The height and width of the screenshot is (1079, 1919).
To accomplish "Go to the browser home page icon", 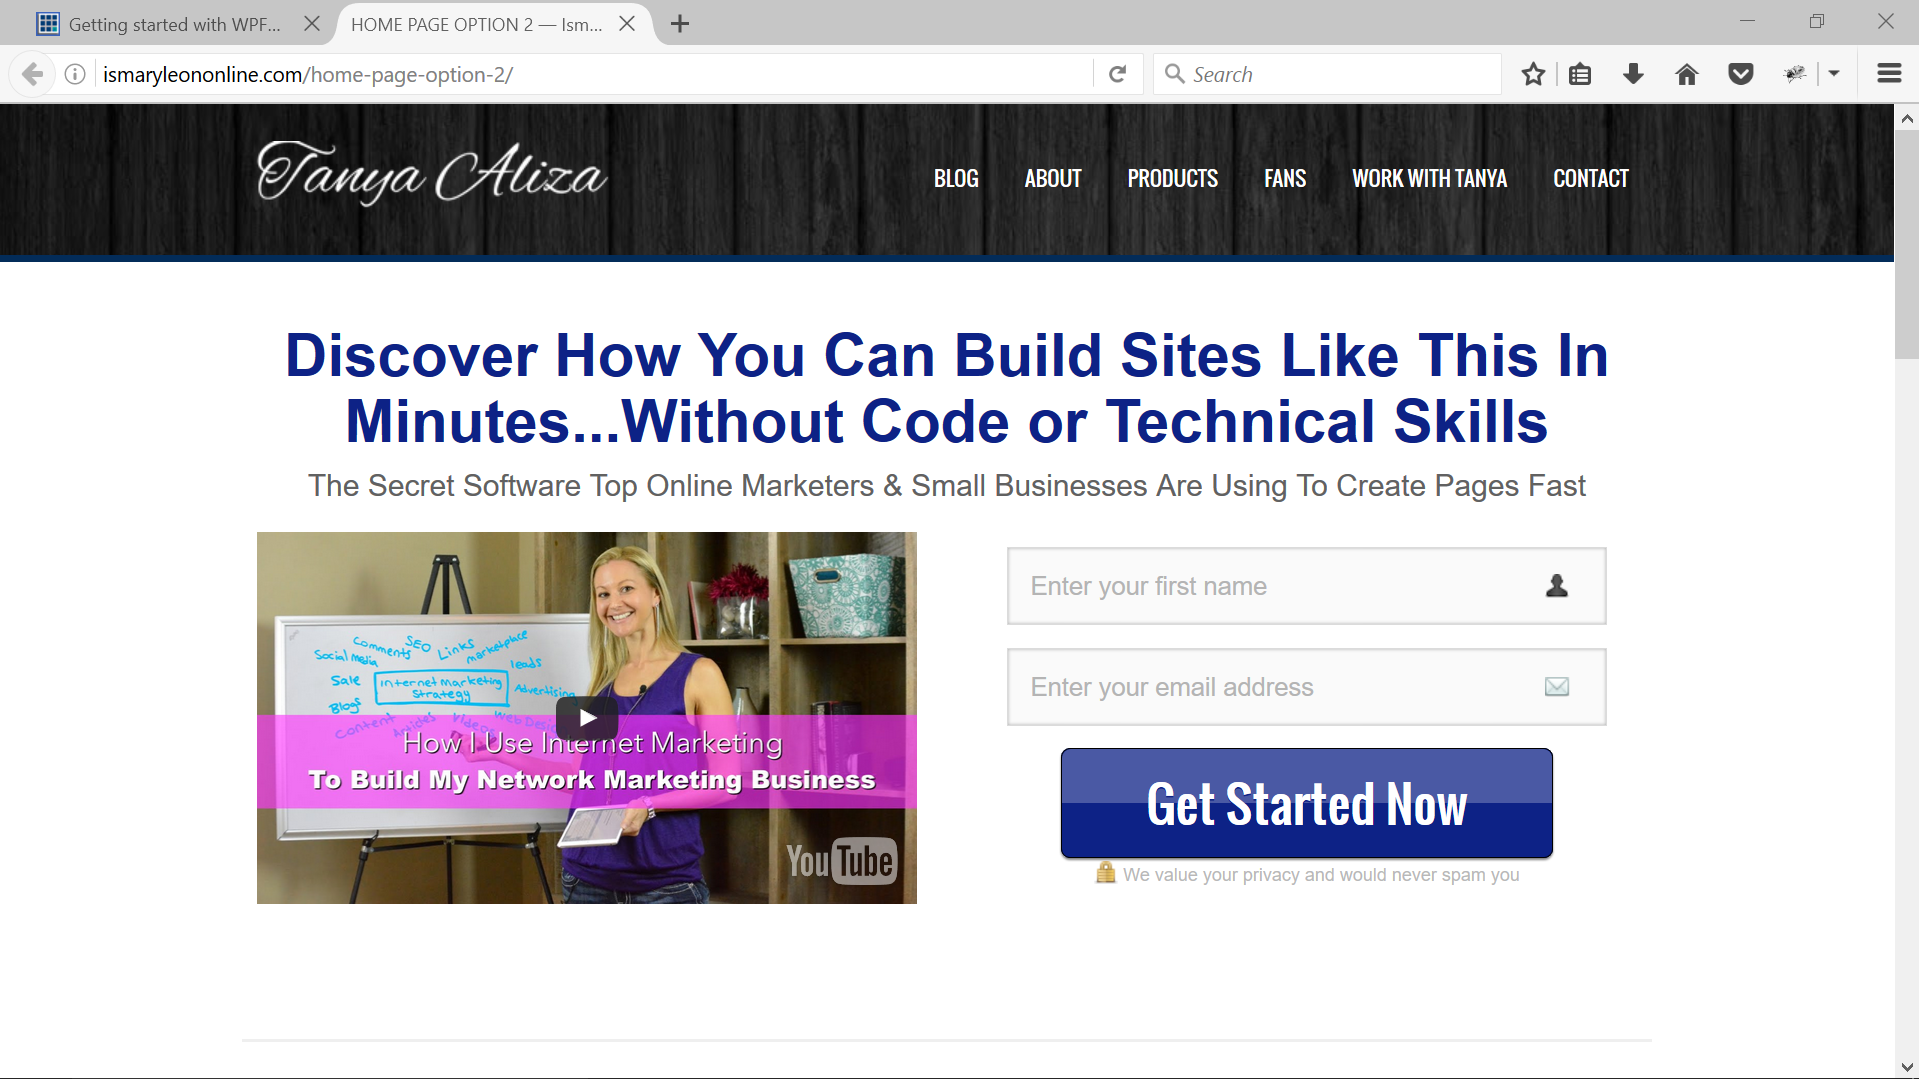I will click(x=1687, y=74).
